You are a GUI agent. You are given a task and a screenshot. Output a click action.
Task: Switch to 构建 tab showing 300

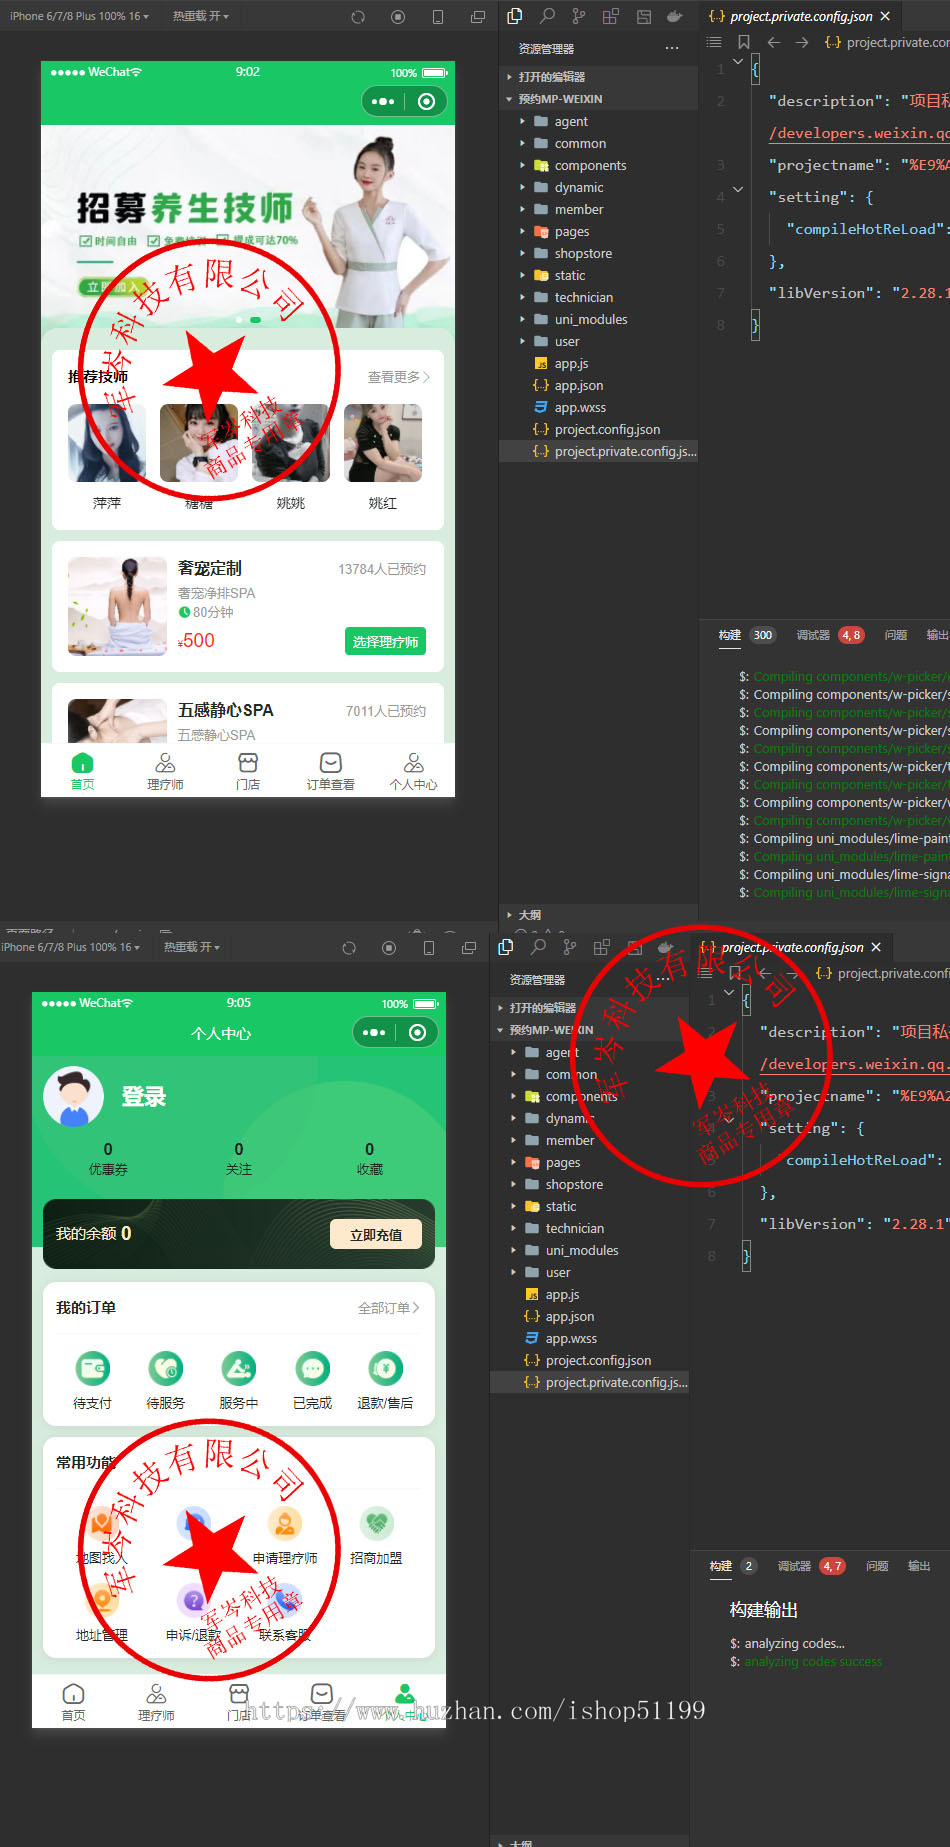[746, 635]
